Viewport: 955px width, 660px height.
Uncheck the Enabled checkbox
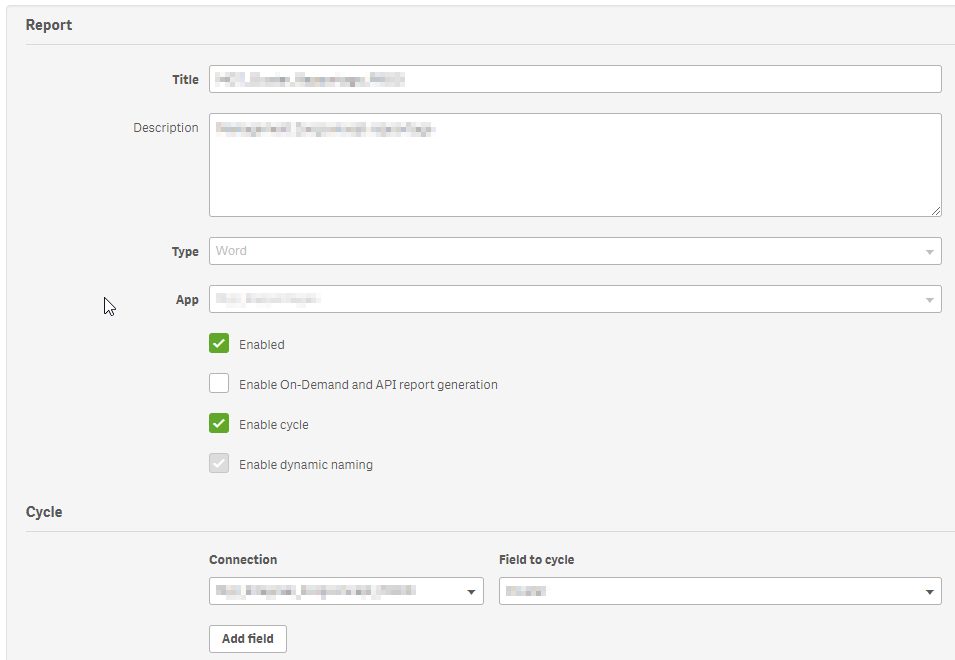219,344
